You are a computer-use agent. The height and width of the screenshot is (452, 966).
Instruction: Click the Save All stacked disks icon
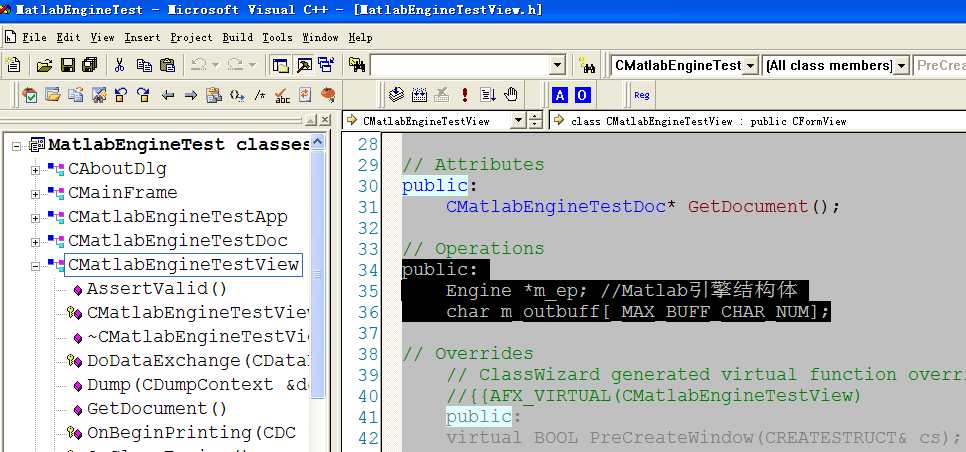[x=90, y=65]
